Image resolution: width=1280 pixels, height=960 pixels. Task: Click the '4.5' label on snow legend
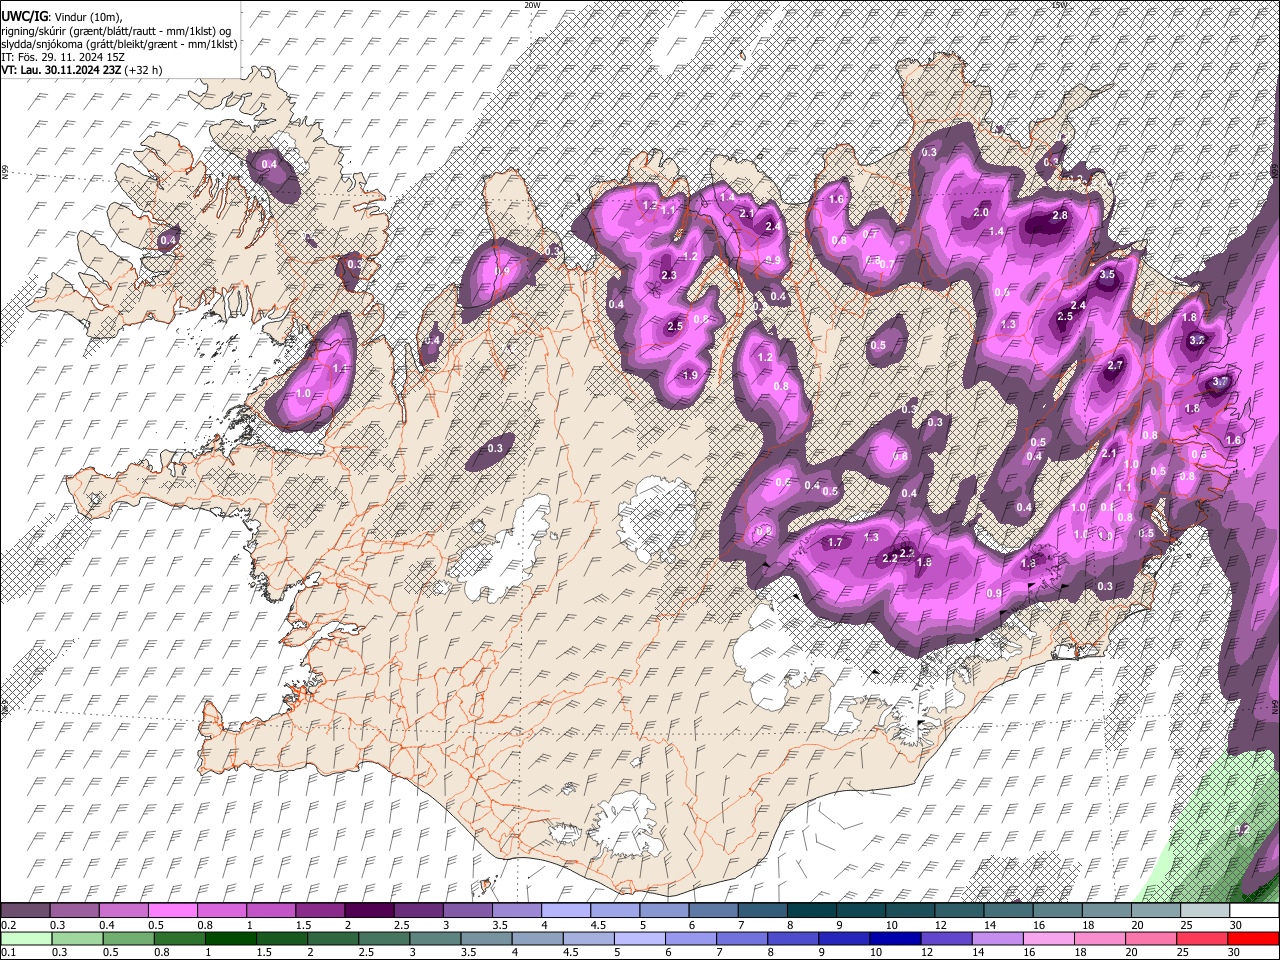(598, 925)
